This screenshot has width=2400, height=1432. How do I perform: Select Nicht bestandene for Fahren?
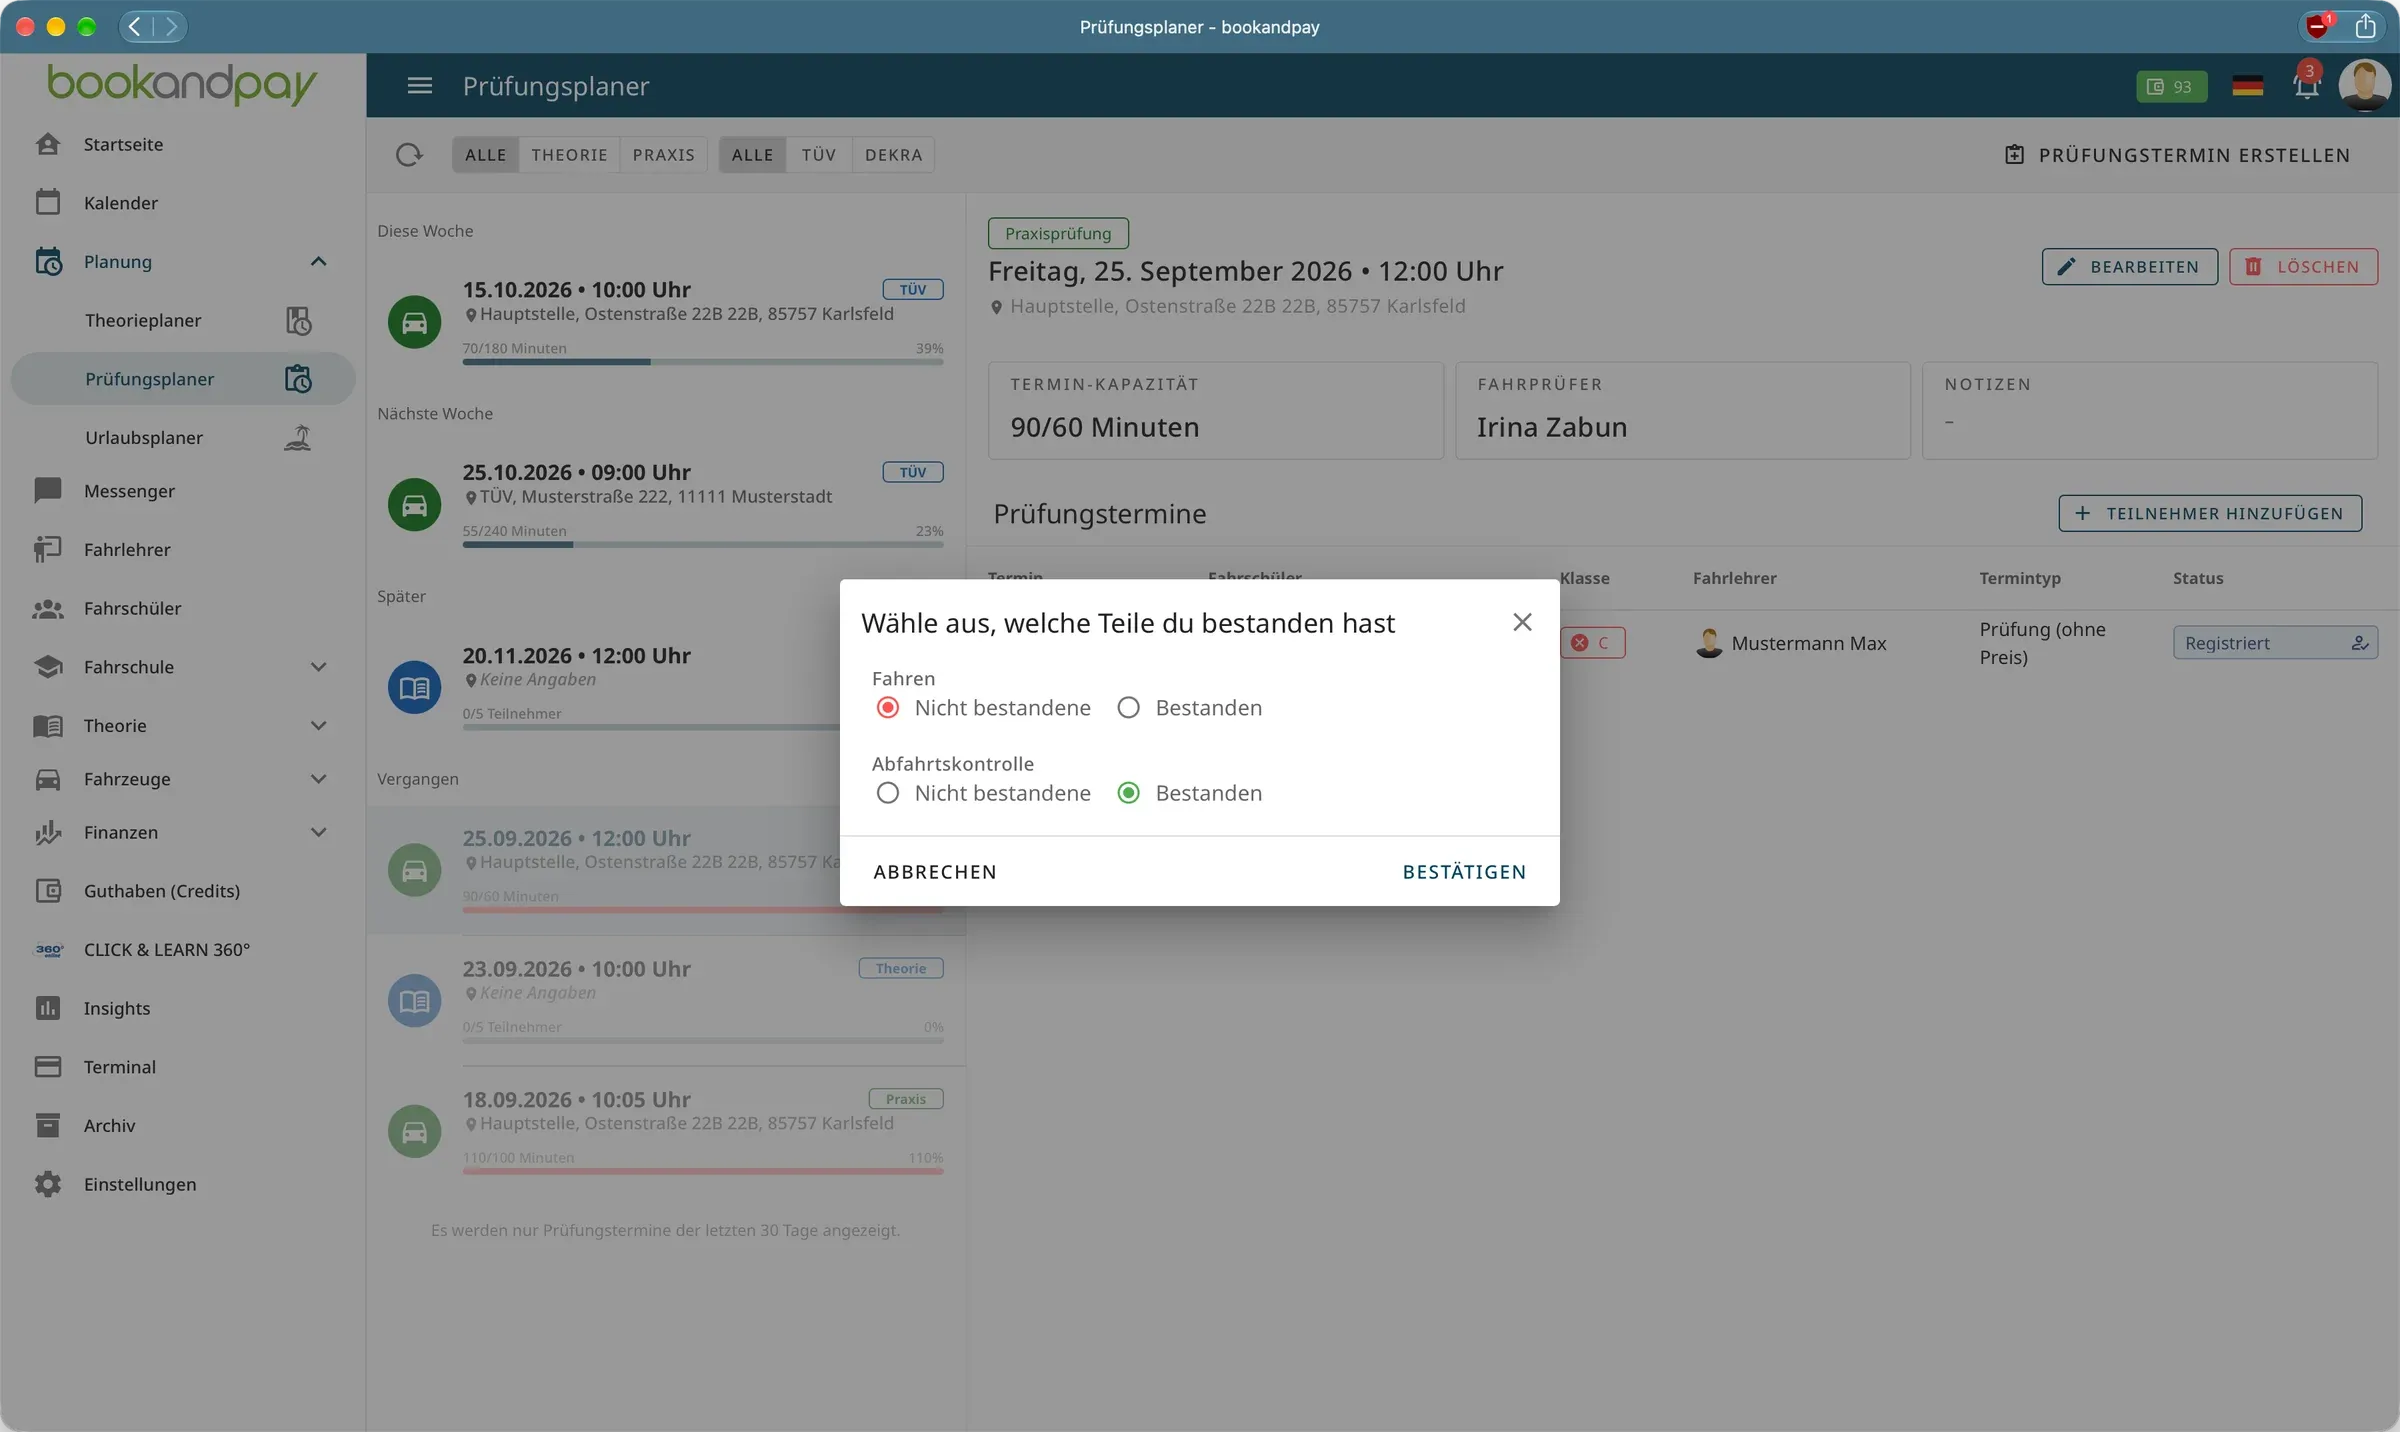pos(887,708)
